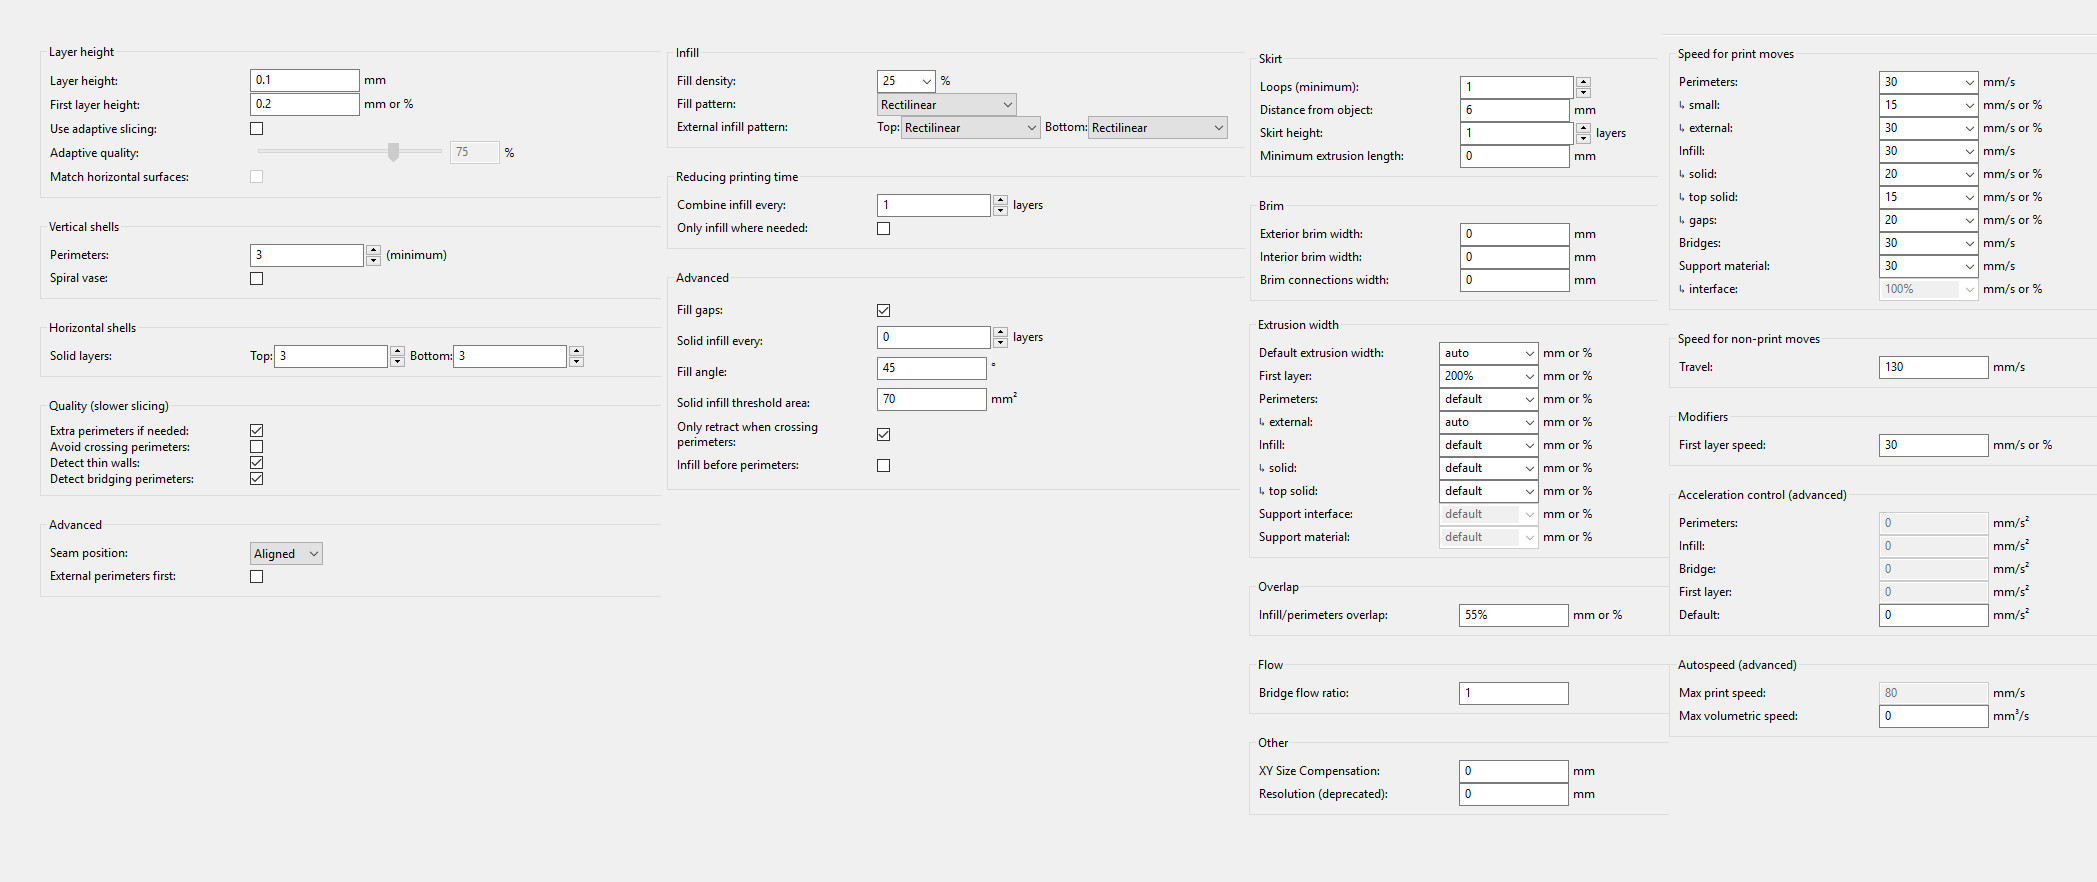Enable Infill before perimeters checkbox
This screenshot has width=2097, height=882.
(x=883, y=466)
